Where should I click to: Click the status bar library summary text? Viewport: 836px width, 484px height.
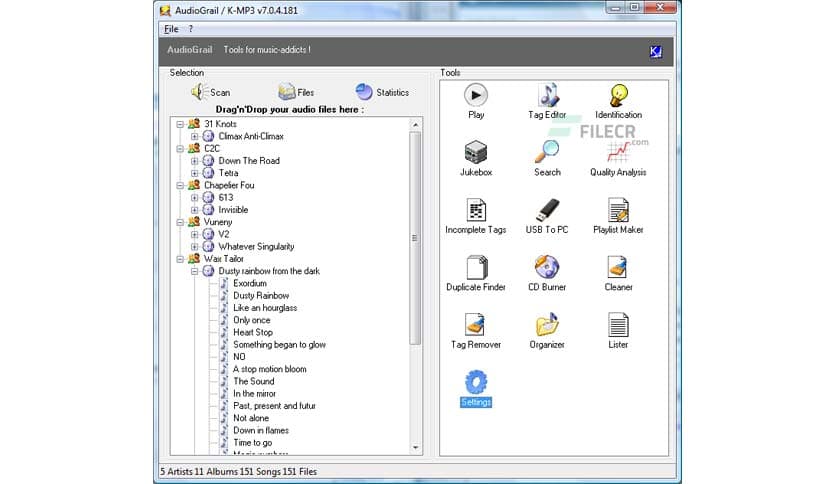[x=238, y=472]
